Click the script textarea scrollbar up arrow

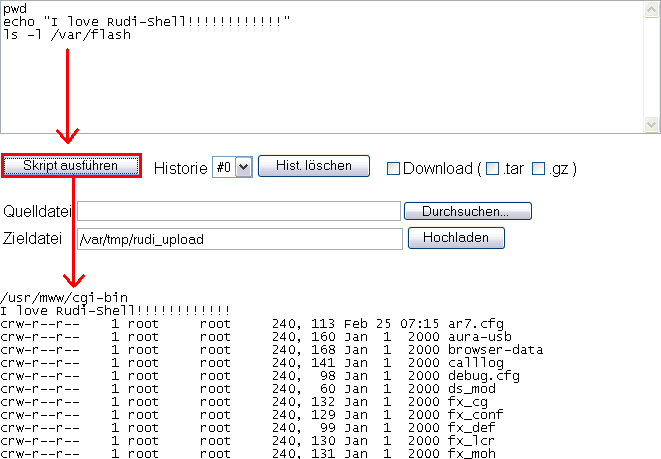tap(652, 9)
